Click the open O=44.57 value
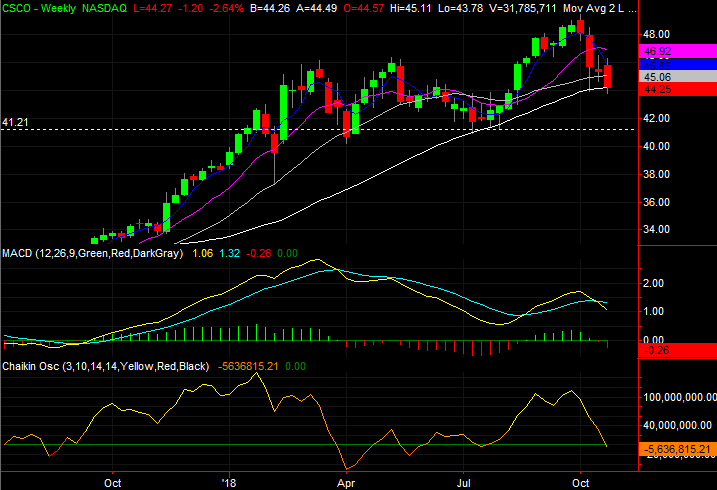The width and height of the screenshot is (717, 490). tap(364, 8)
